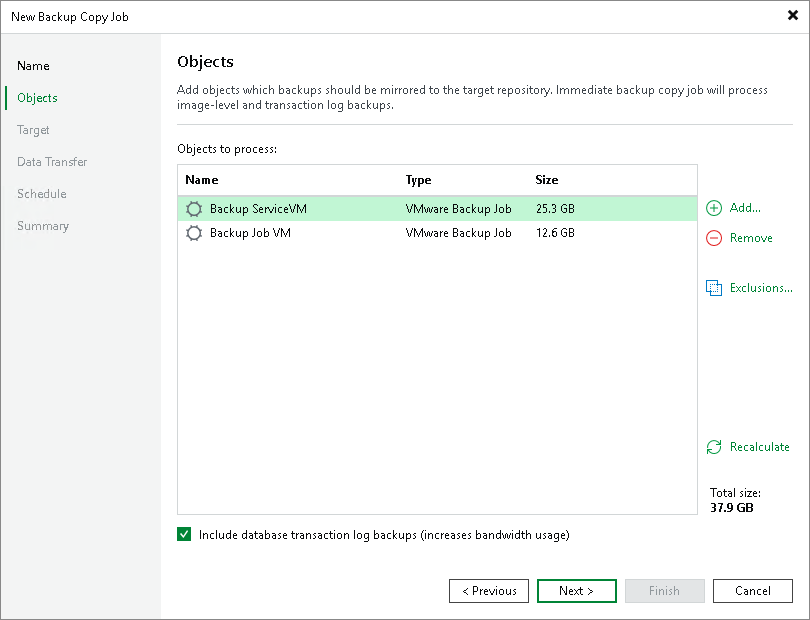
Task: Open the Data Transfer wizard step
Action: tap(52, 162)
